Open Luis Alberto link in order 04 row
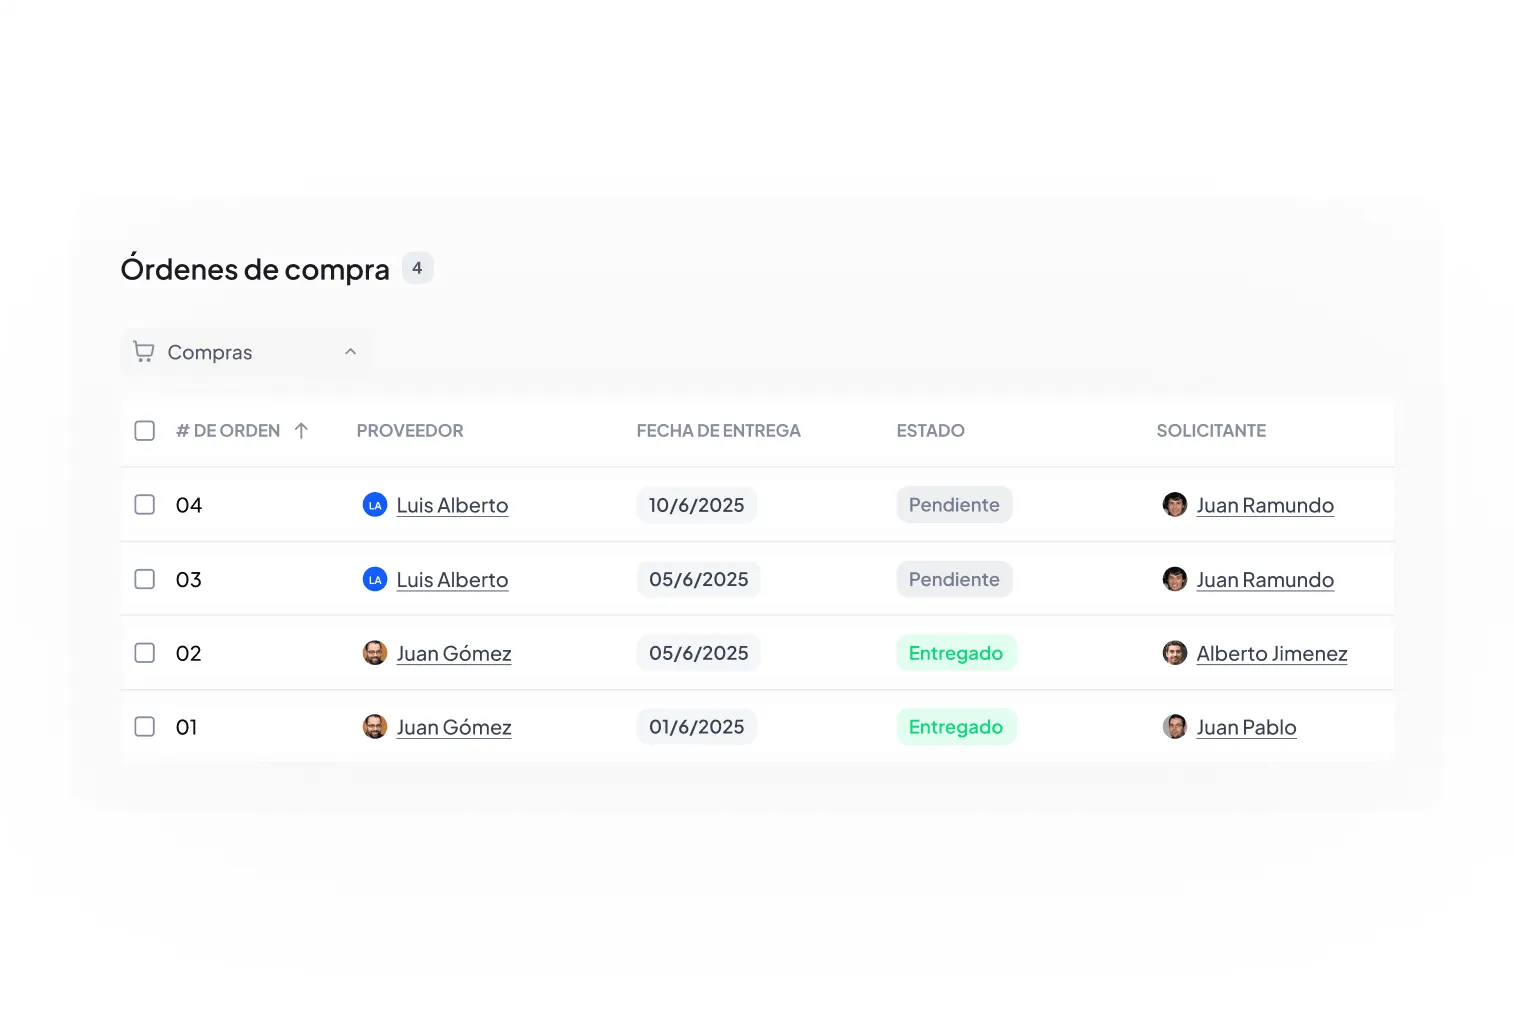1514x1010 pixels. [452, 506]
